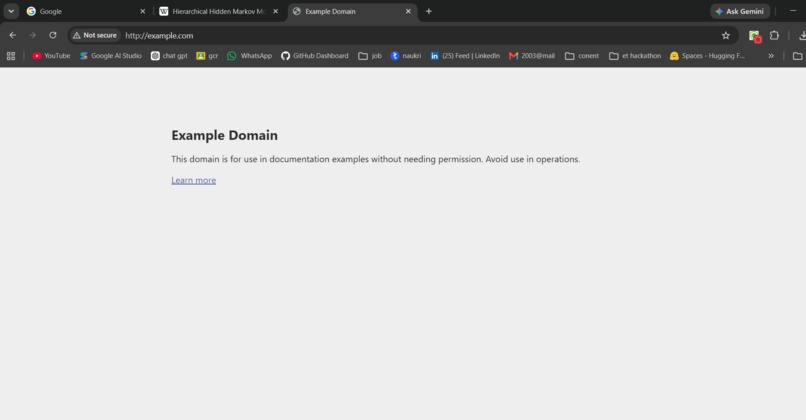Open the YouTube bookmark
Screen dimensions: 806x420
[x=51, y=56]
